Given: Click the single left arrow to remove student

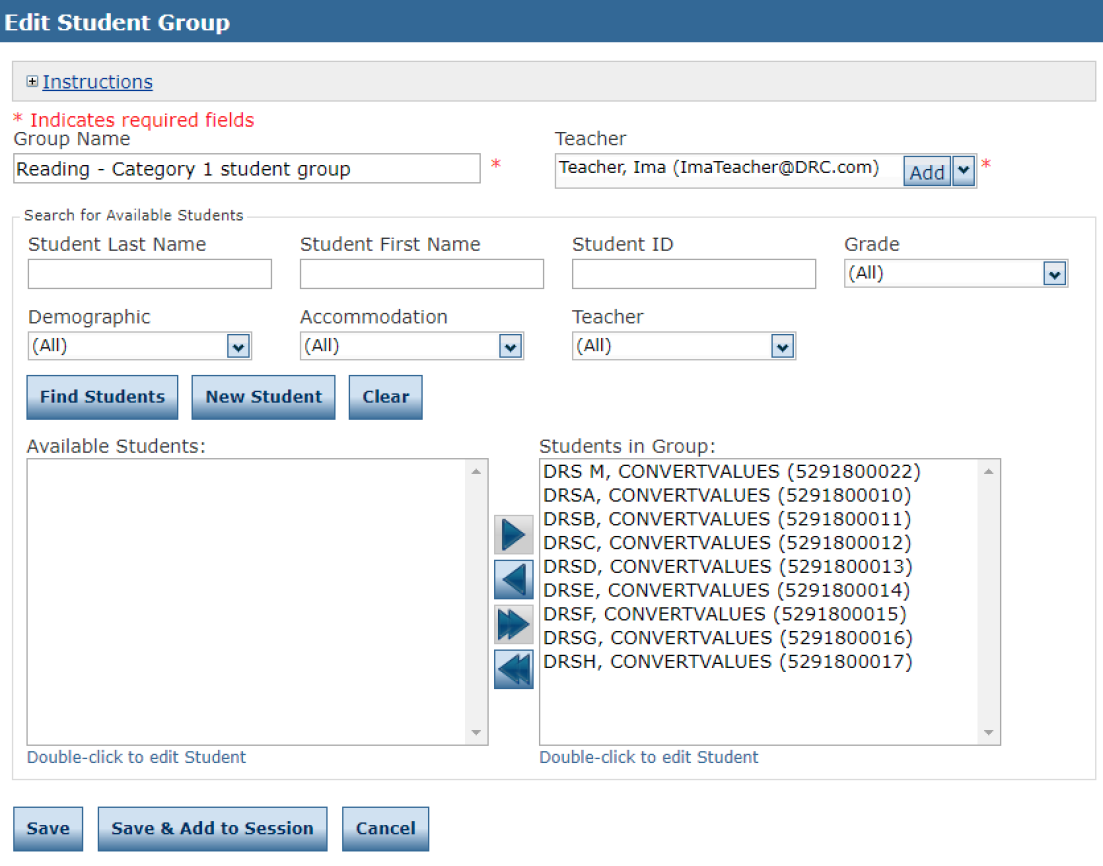Looking at the screenshot, I should 512,579.
